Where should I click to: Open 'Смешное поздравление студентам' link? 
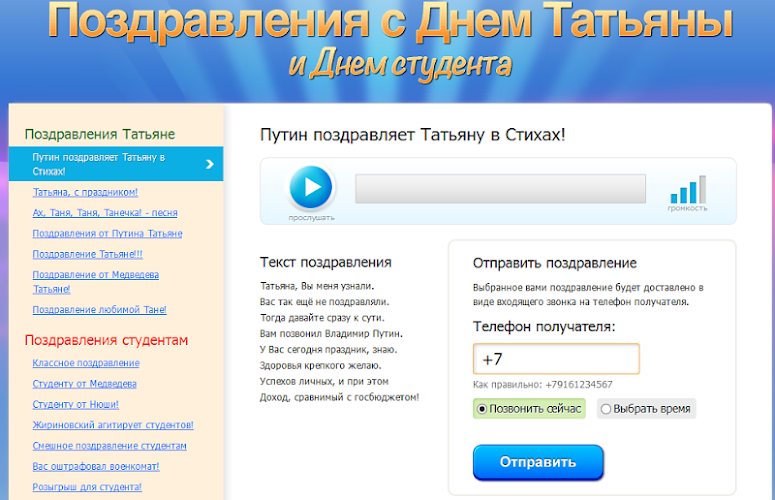(110, 446)
